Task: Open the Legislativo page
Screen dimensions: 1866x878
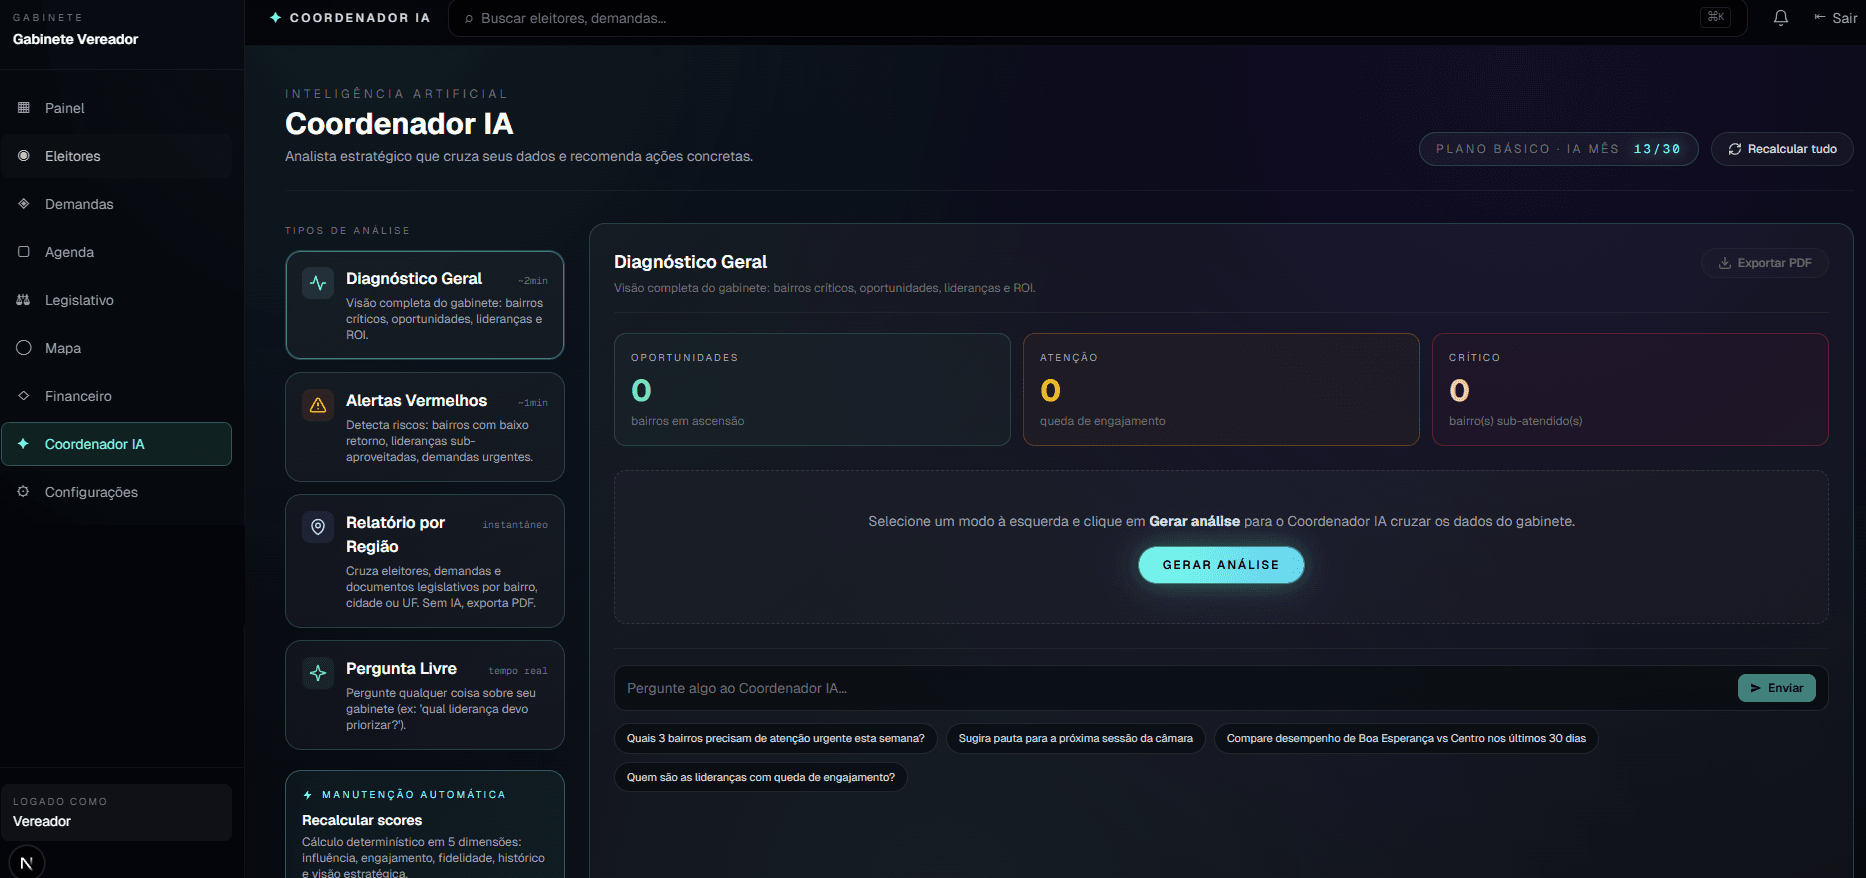Action: (x=117, y=300)
